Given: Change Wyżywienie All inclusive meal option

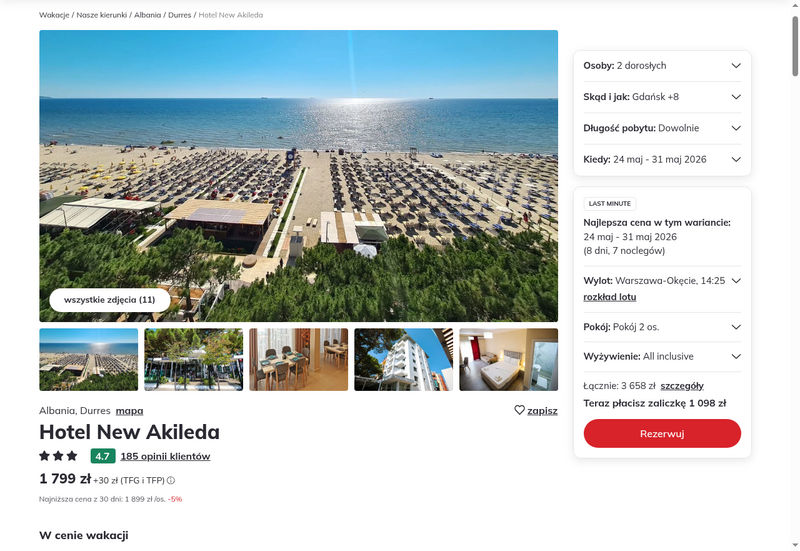Looking at the screenshot, I should tap(662, 357).
